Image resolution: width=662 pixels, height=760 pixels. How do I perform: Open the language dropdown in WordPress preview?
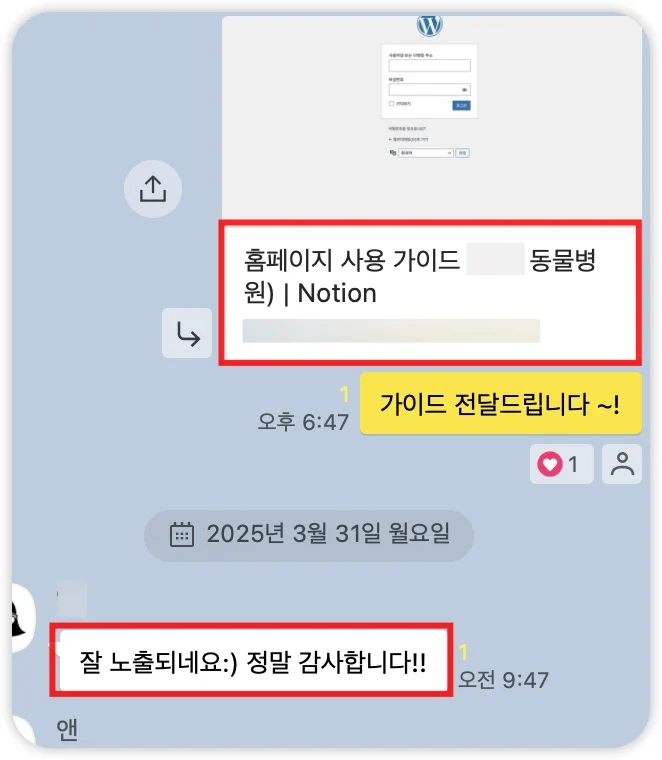coord(426,153)
